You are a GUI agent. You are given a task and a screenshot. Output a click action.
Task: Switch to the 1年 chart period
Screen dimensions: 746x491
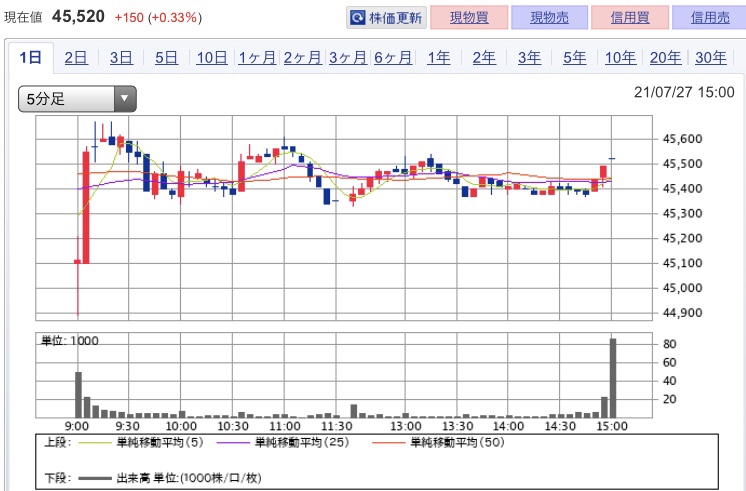click(x=439, y=58)
